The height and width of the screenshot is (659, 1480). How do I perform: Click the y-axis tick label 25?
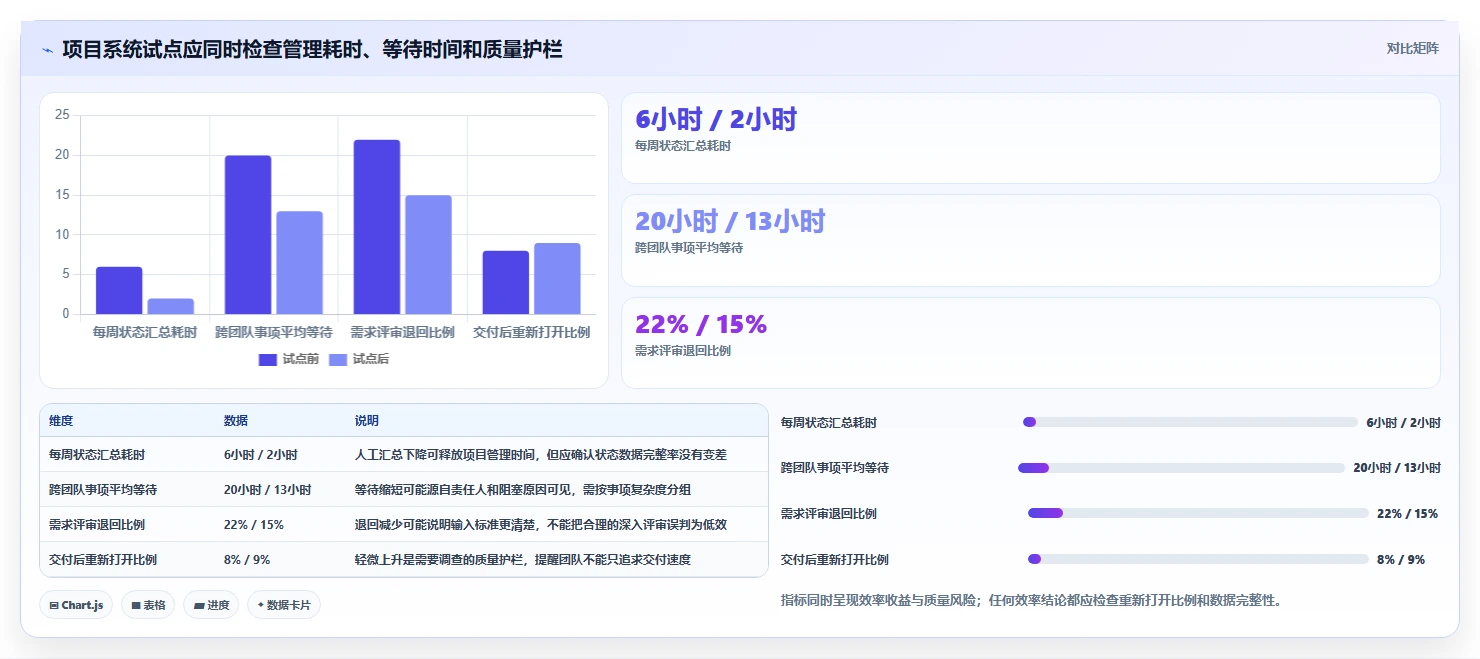pos(62,115)
